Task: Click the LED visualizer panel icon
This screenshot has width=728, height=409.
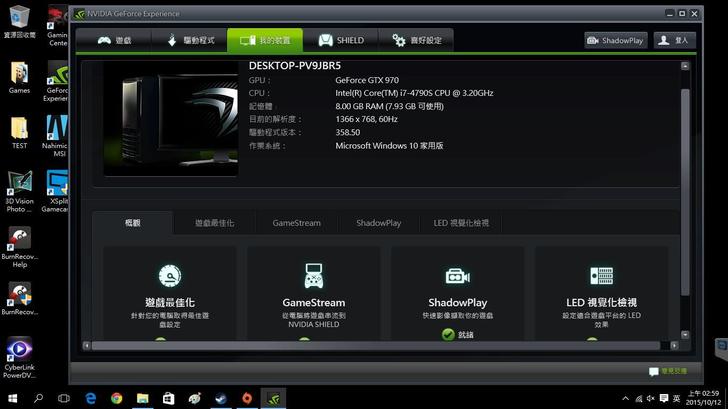Action: coord(601,276)
